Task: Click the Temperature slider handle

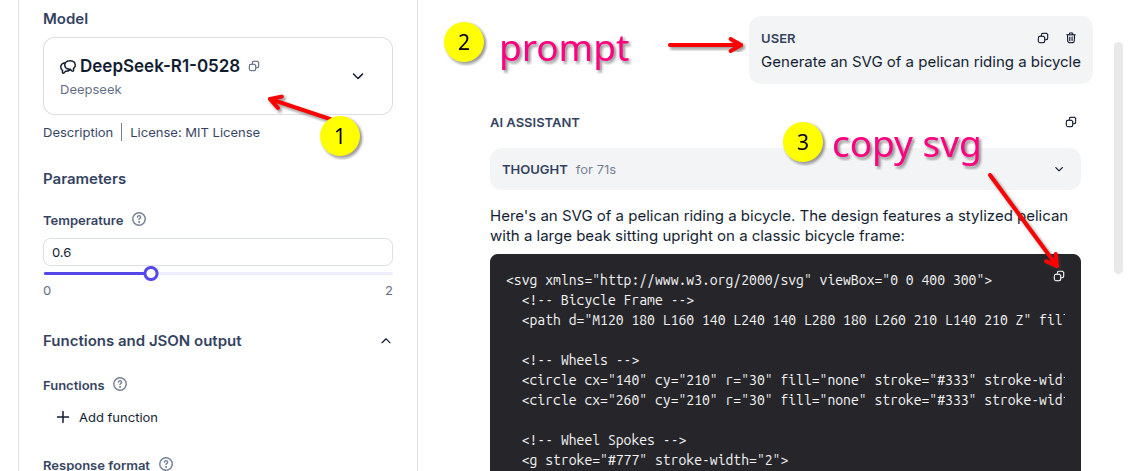Action: tap(151, 274)
